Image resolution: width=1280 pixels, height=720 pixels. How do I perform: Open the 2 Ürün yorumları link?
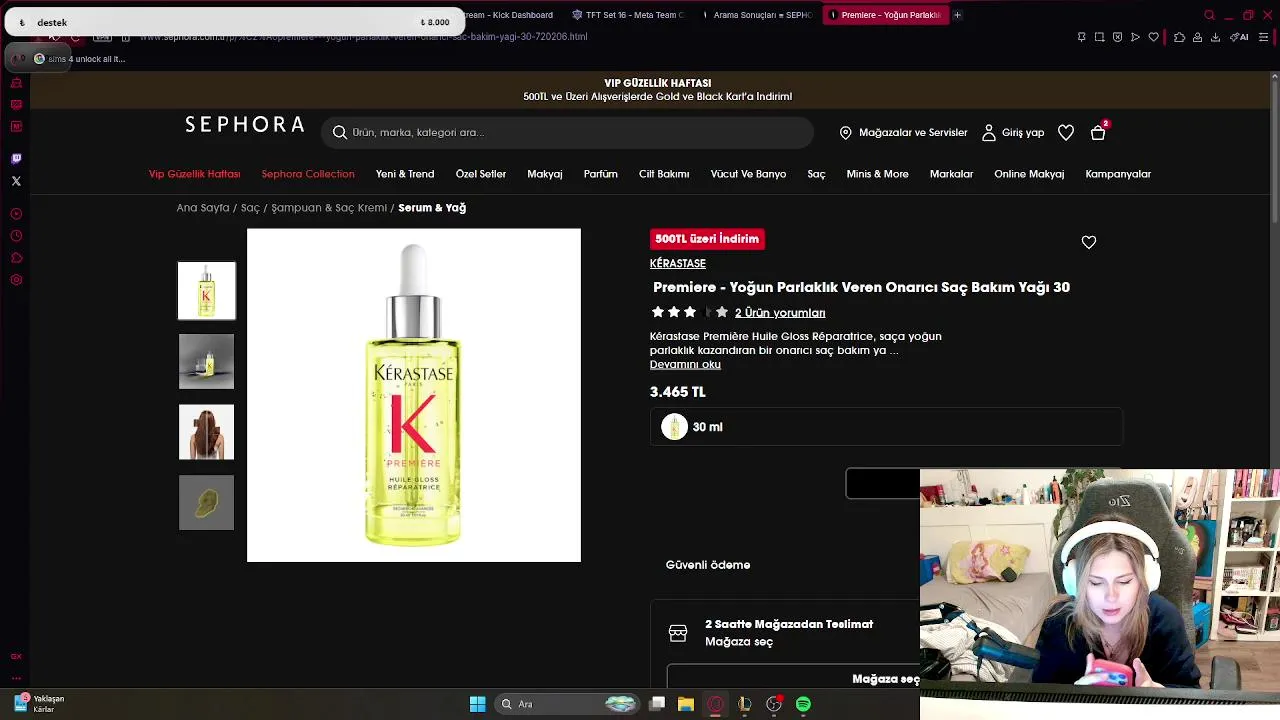click(x=780, y=313)
